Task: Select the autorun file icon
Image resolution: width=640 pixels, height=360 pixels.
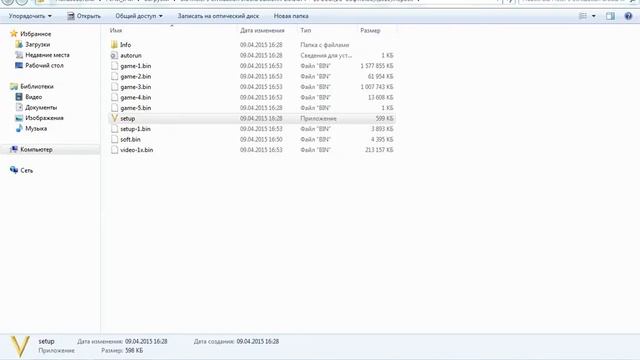Action: (x=114, y=55)
